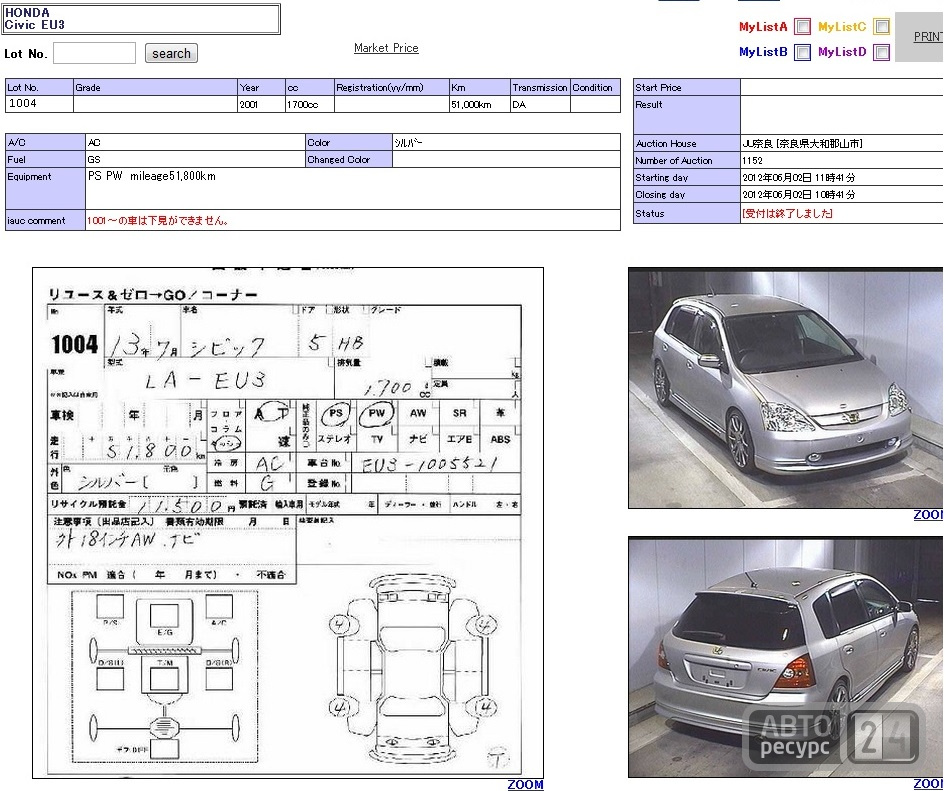Select the Color value シルバー
Image resolution: width=946 pixels, height=791 pixels.
point(408,142)
